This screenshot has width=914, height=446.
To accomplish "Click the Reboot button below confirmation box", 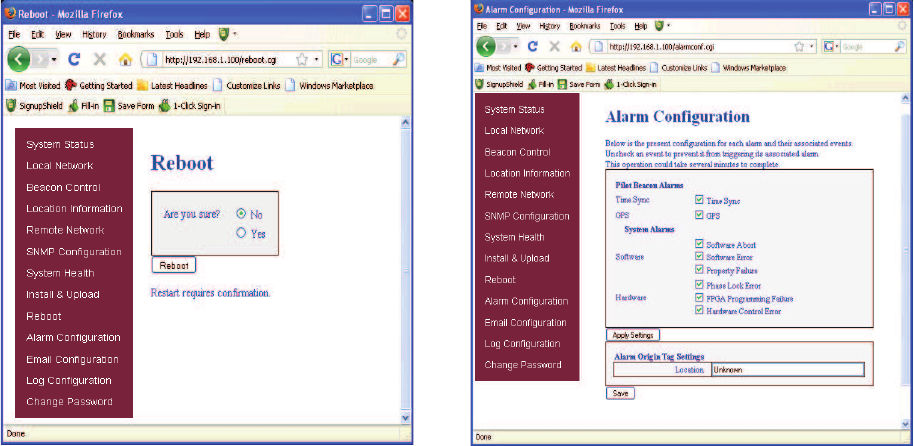I will click(x=174, y=265).
